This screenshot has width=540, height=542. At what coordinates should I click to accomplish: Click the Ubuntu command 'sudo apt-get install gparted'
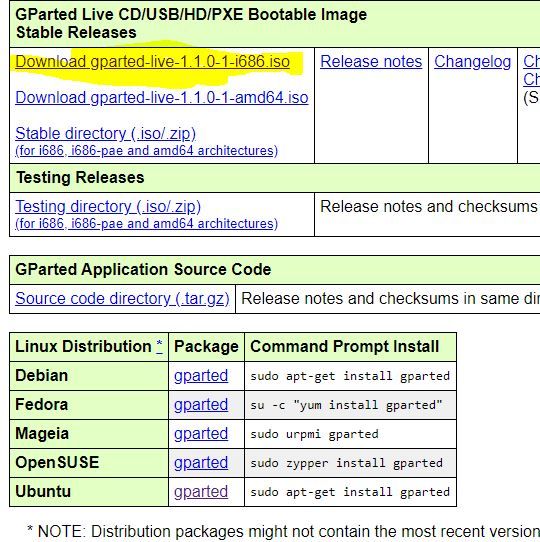point(350,492)
